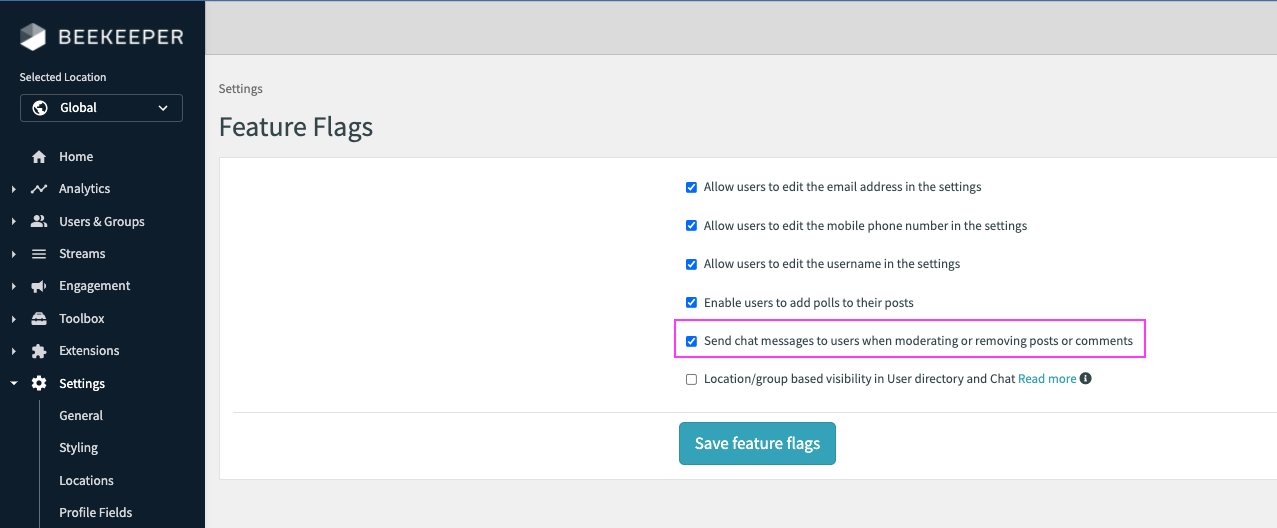Click the Save feature flags button
Image resolution: width=1277 pixels, height=528 pixels.
pos(757,444)
